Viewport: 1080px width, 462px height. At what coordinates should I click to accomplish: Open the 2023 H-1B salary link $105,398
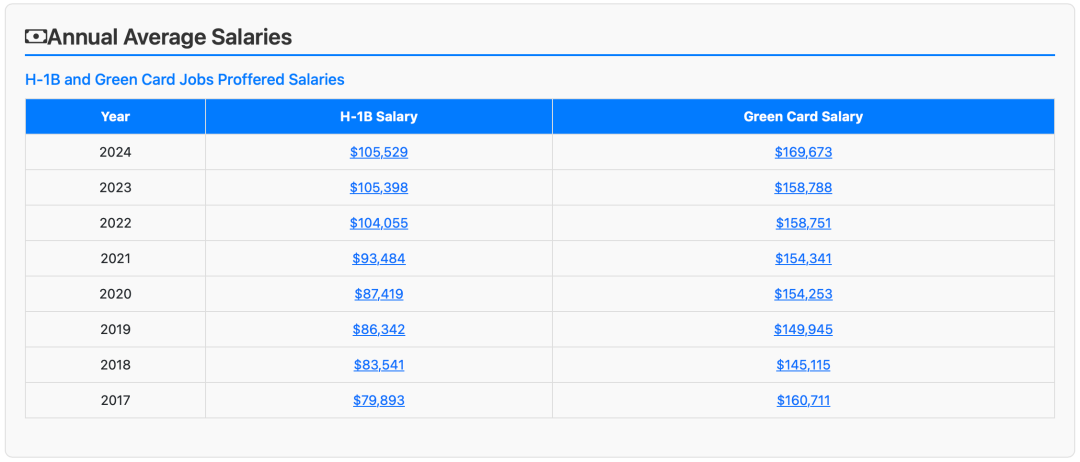tap(379, 188)
